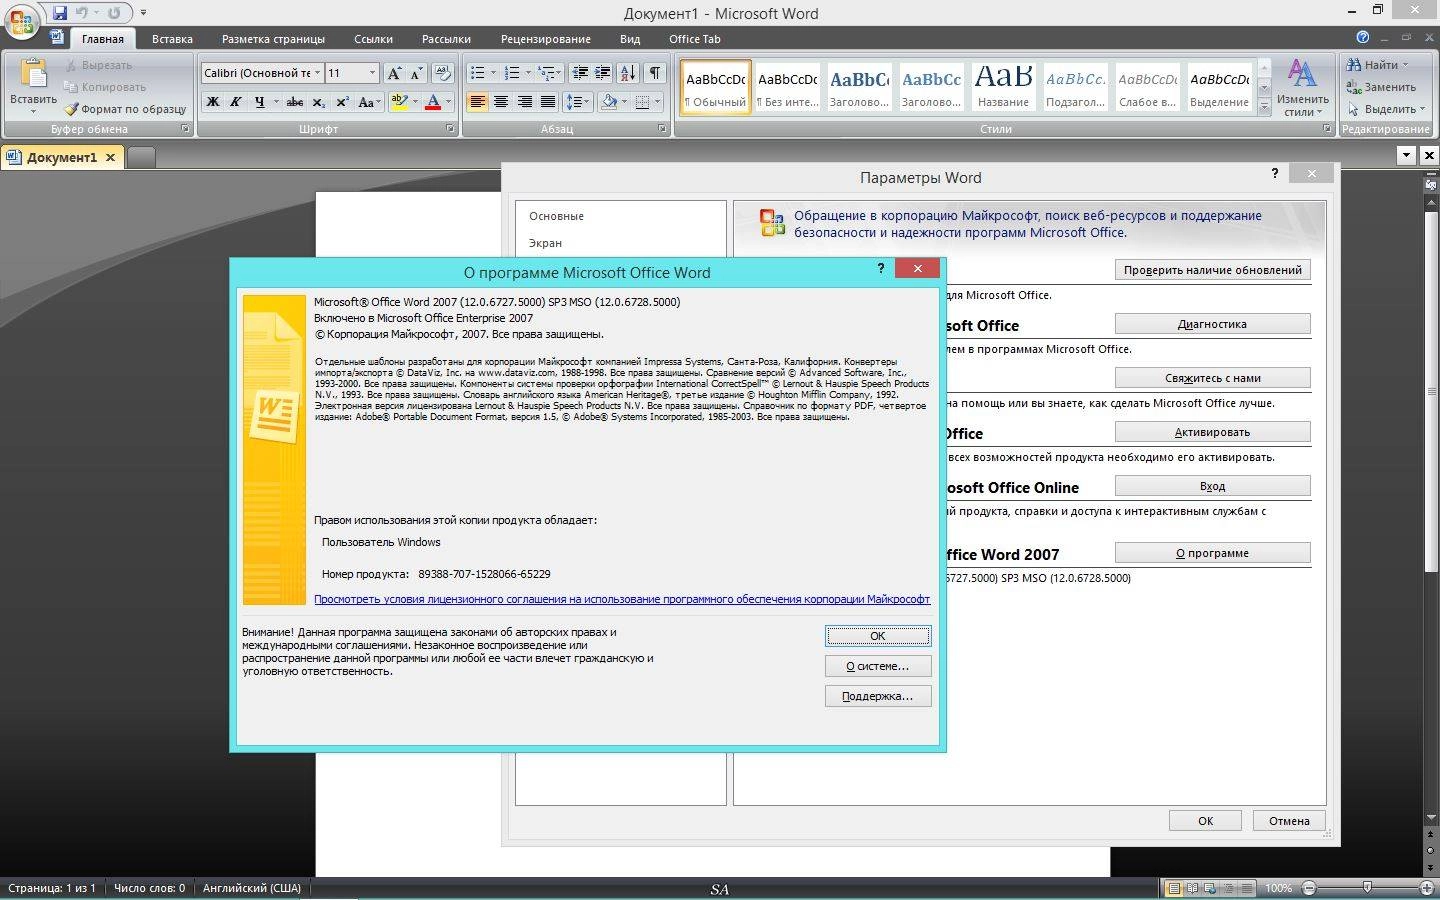The image size is (1440, 900).
Task: Click the Поддержка... button
Action: point(878,696)
